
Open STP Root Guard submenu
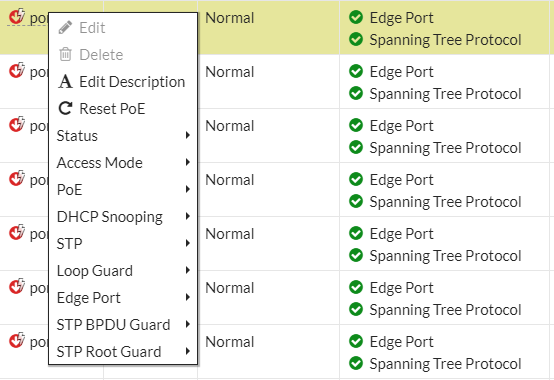click(123, 352)
